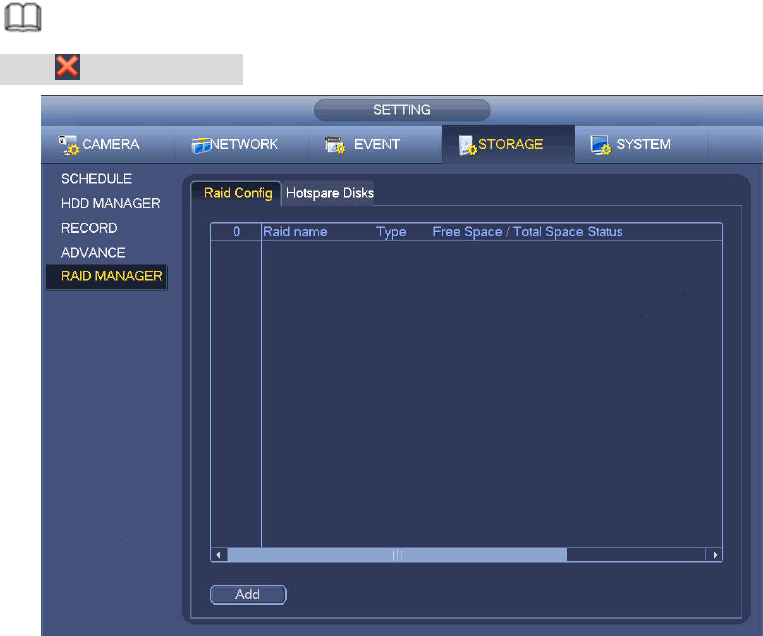Click the EVENT settings icon

point(335,145)
